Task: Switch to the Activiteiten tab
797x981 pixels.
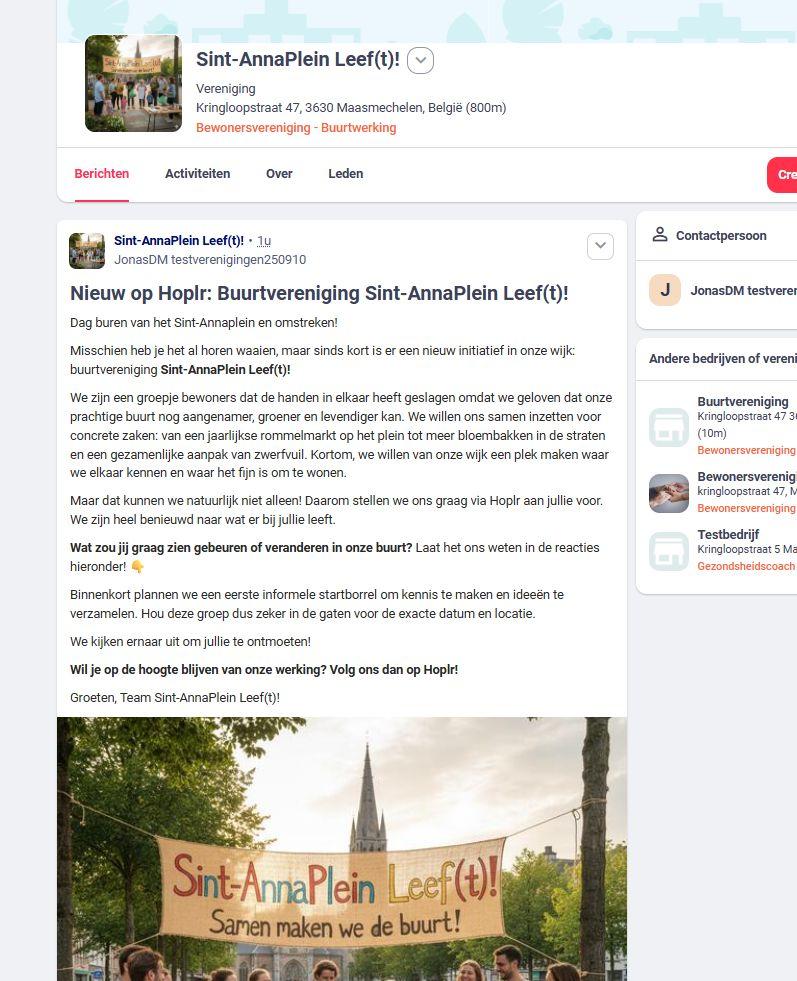Action: pos(198,174)
